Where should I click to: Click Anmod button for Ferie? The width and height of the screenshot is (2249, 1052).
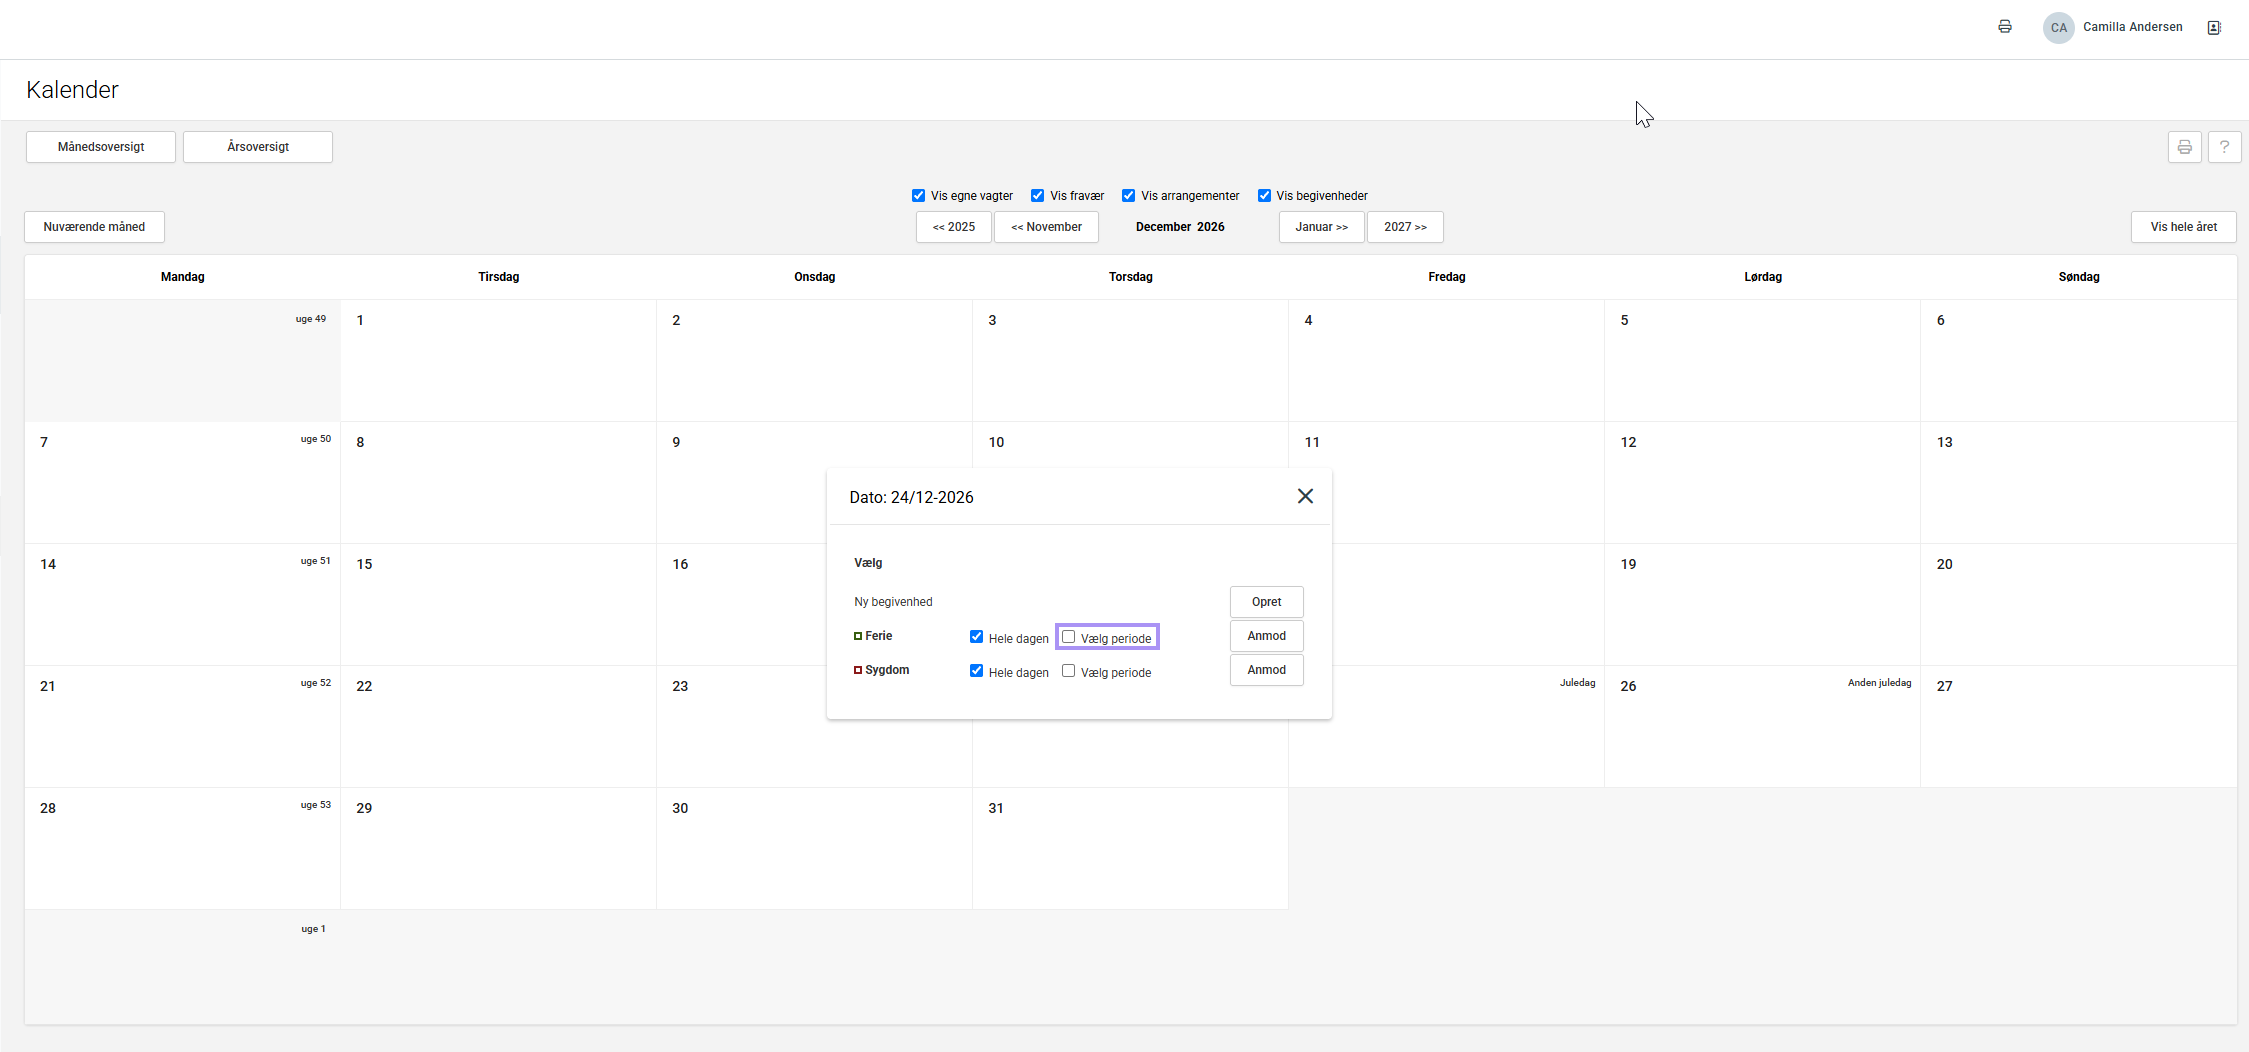click(1266, 636)
